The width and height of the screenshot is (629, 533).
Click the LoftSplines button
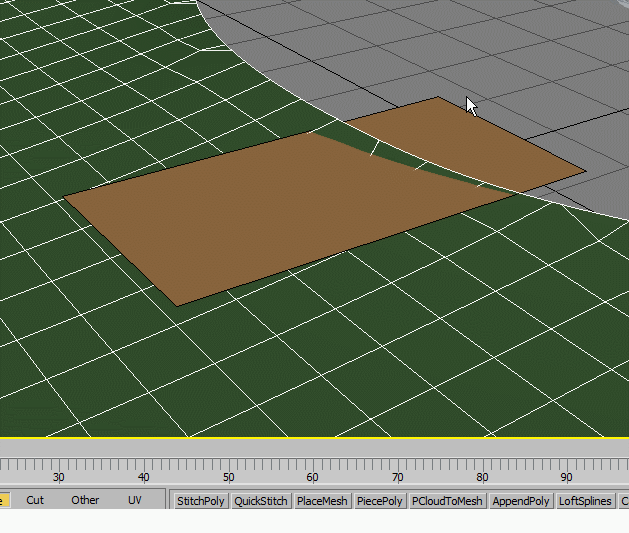coord(585,501)
